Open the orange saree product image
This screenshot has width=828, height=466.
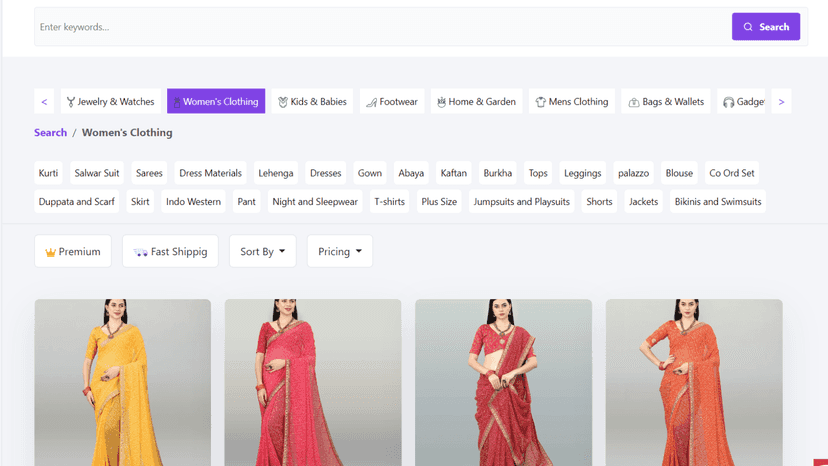coord(694,383)
